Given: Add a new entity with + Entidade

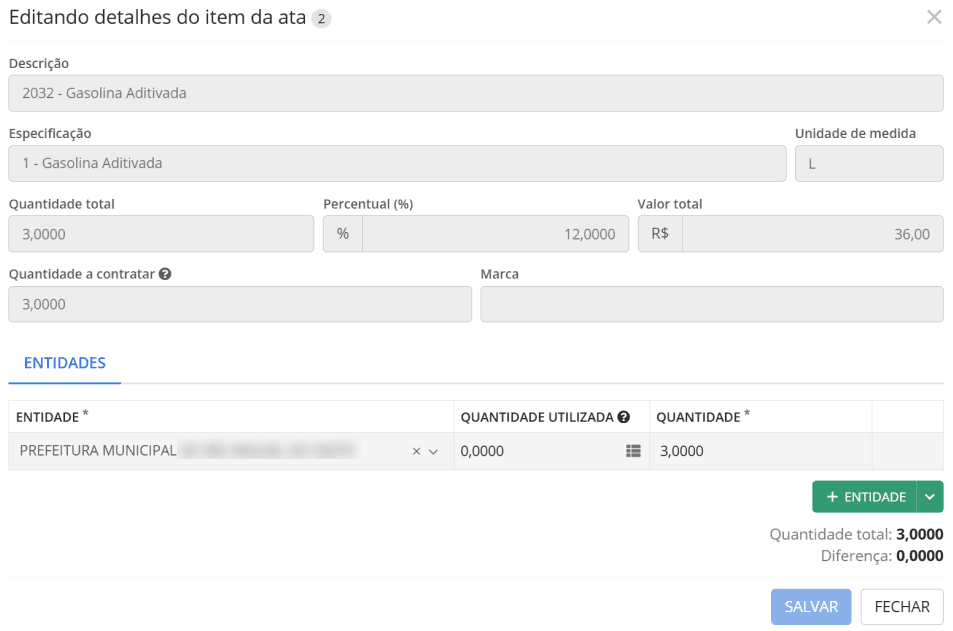Looking at the screenshot, I should [865, 497].
